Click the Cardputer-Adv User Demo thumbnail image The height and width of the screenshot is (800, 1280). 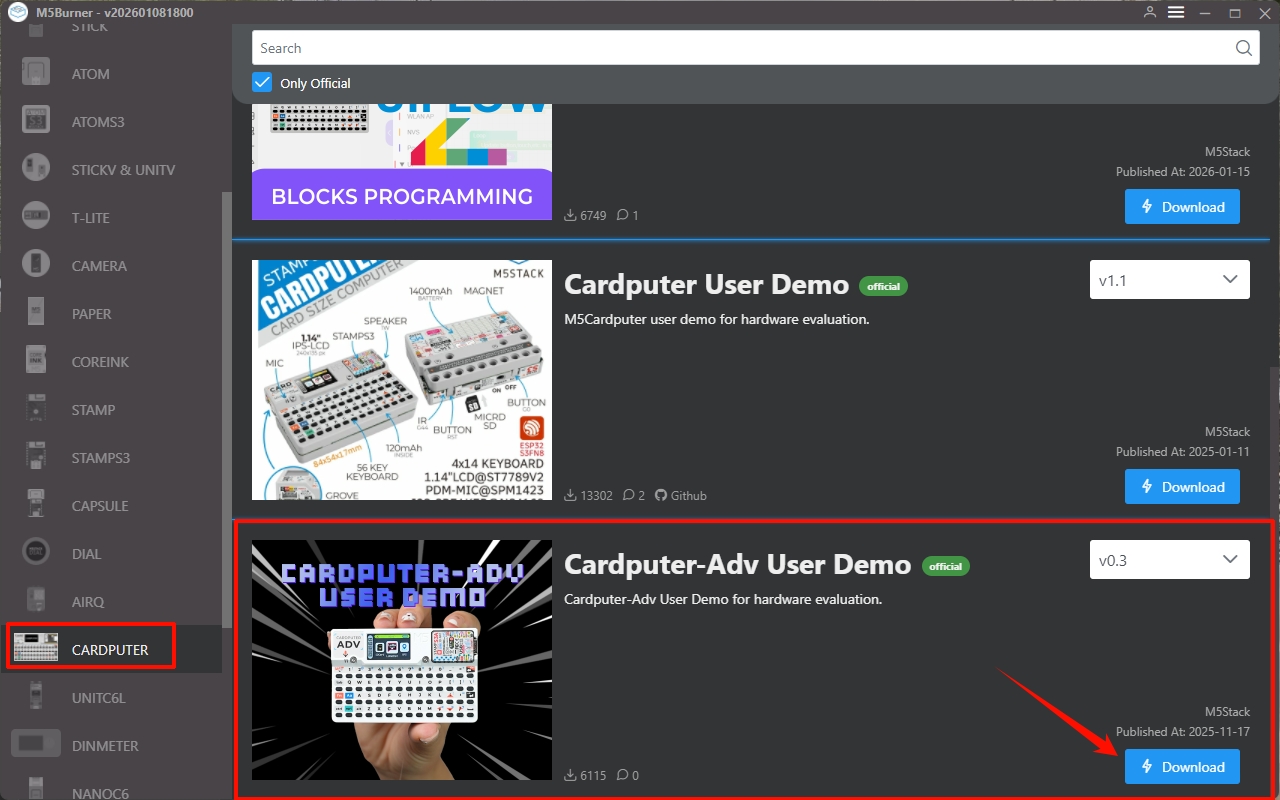[x=402, y=660]
